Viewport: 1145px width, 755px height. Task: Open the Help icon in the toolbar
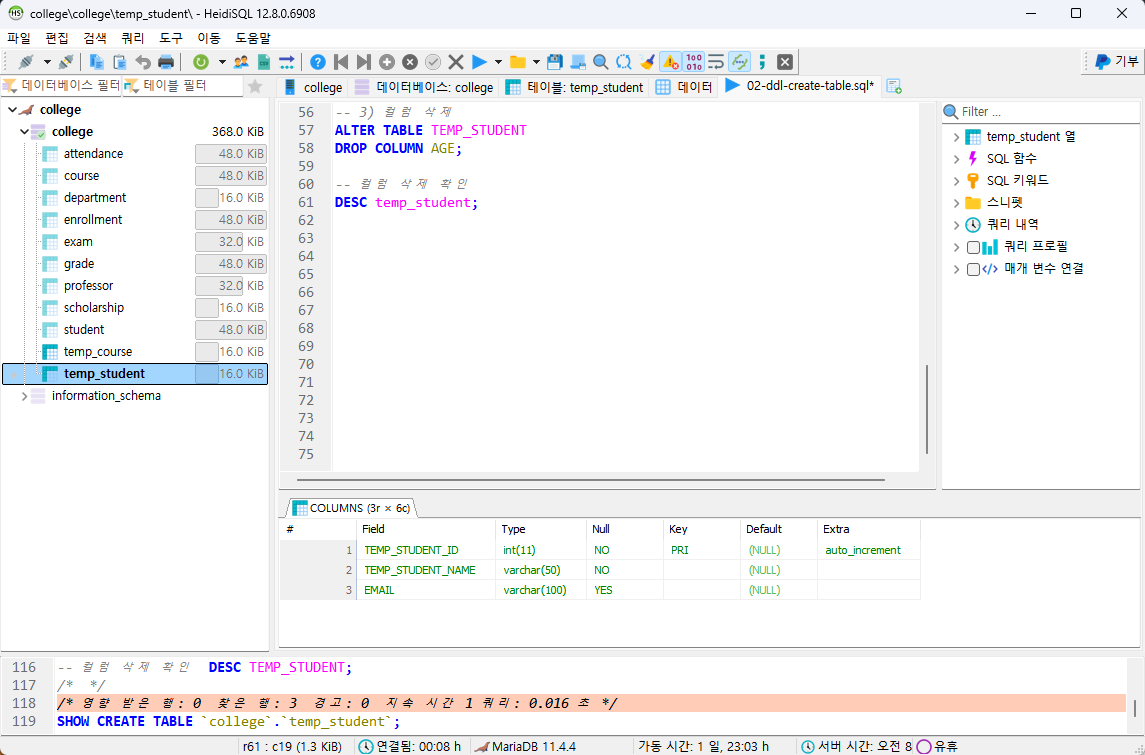317,61
